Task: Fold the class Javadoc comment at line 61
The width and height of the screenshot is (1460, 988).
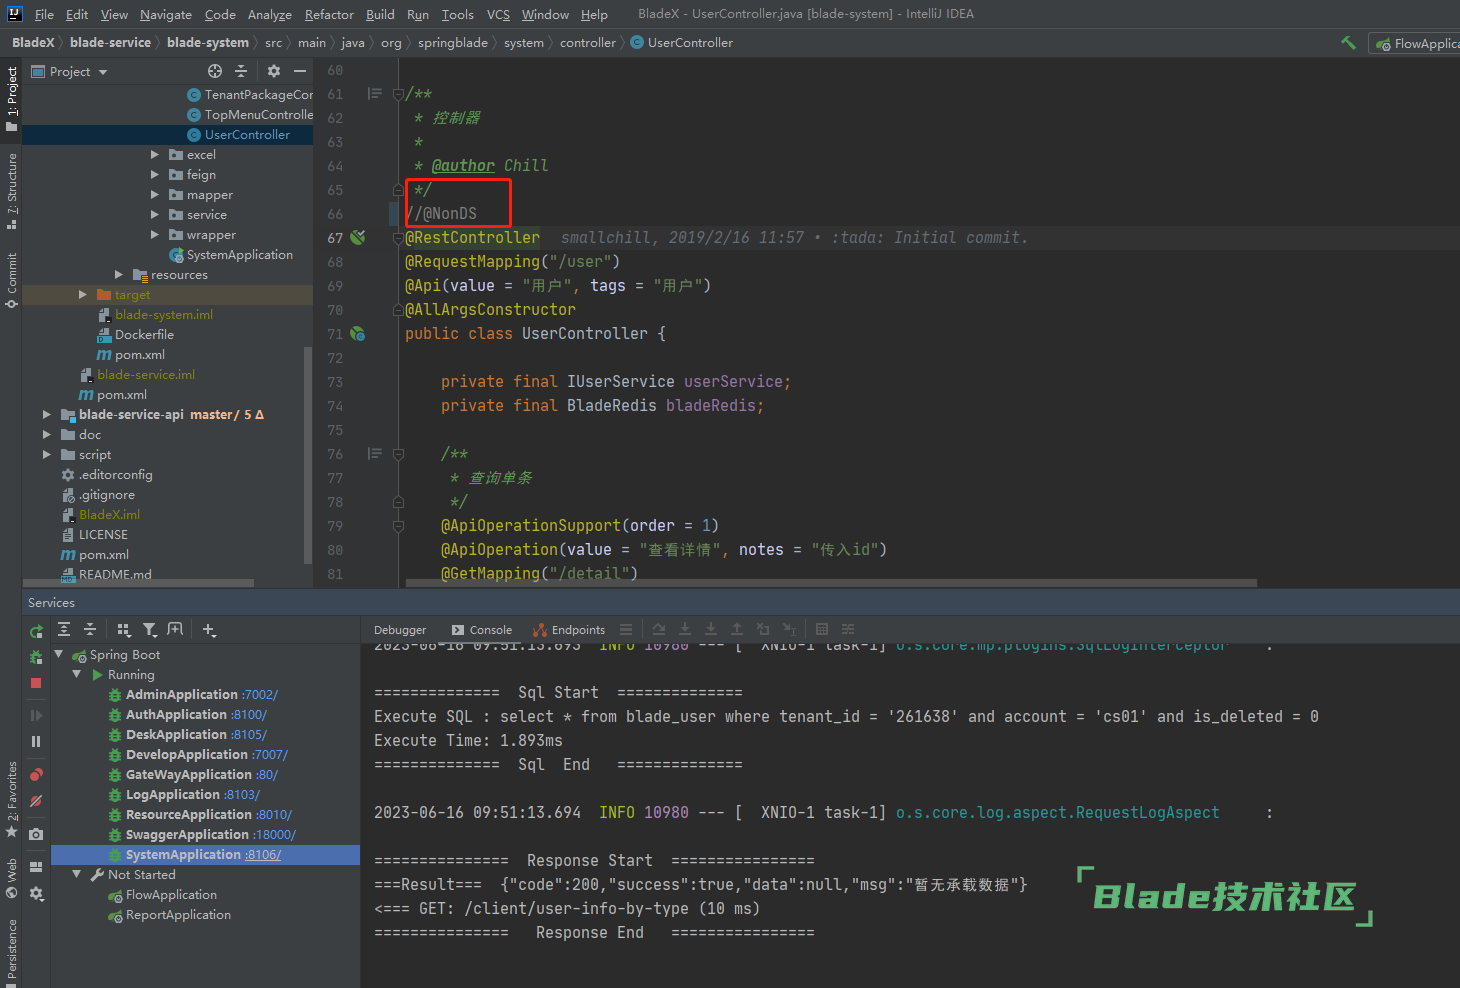Action: [398, 94]
